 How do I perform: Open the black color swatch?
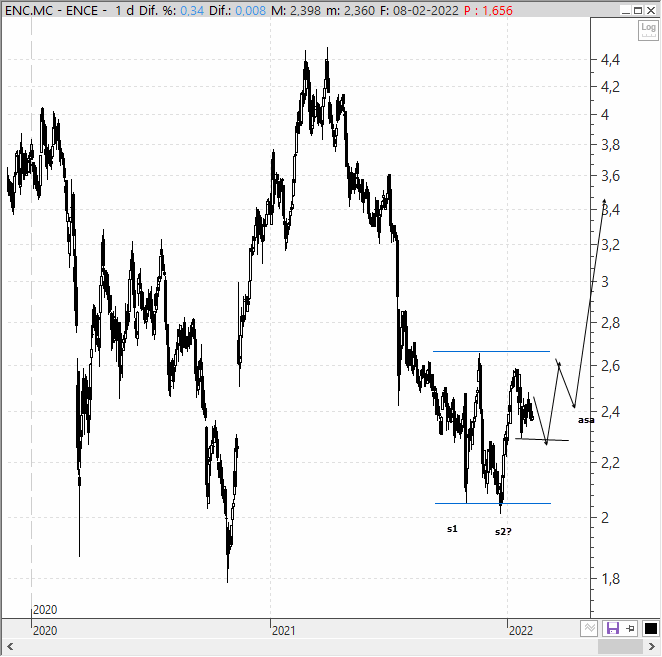[x=651, y=629]
